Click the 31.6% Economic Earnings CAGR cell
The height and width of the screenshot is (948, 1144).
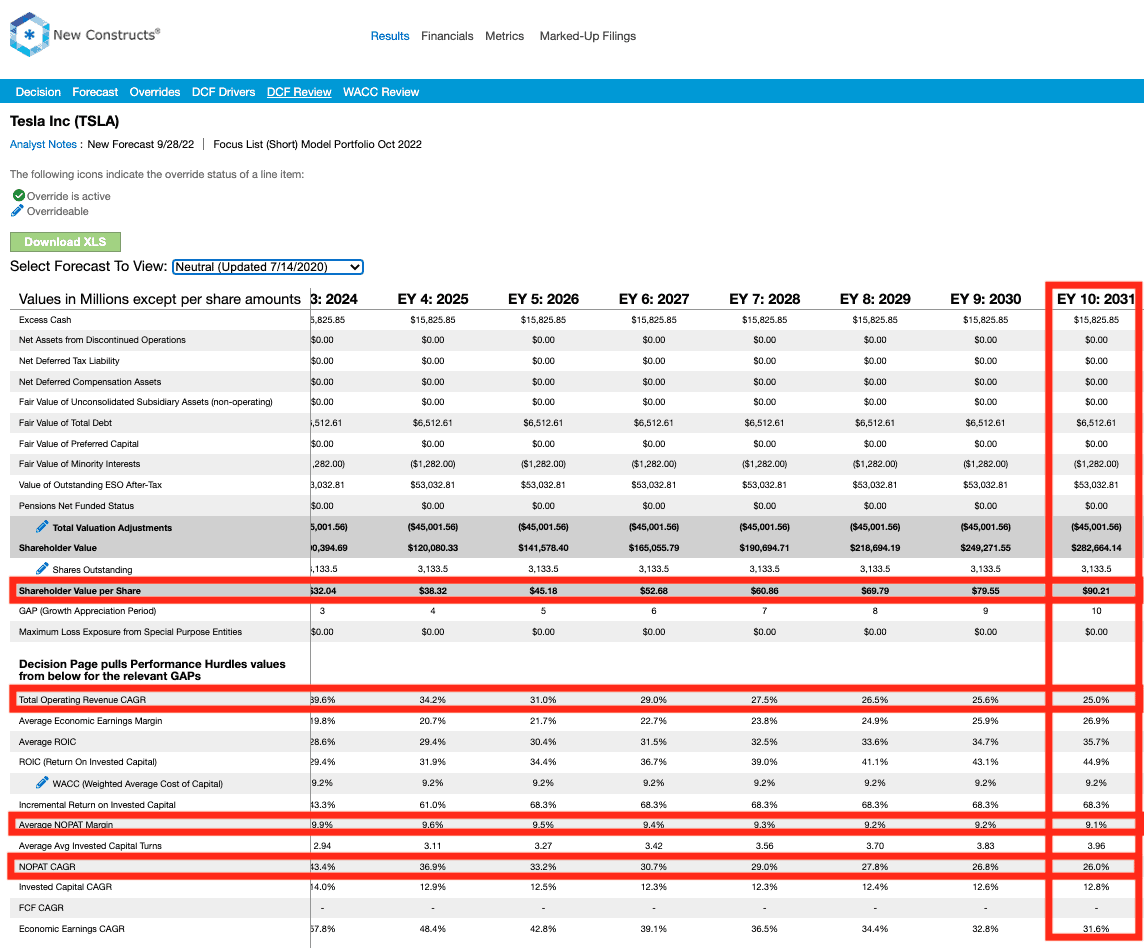[1096, 929]
